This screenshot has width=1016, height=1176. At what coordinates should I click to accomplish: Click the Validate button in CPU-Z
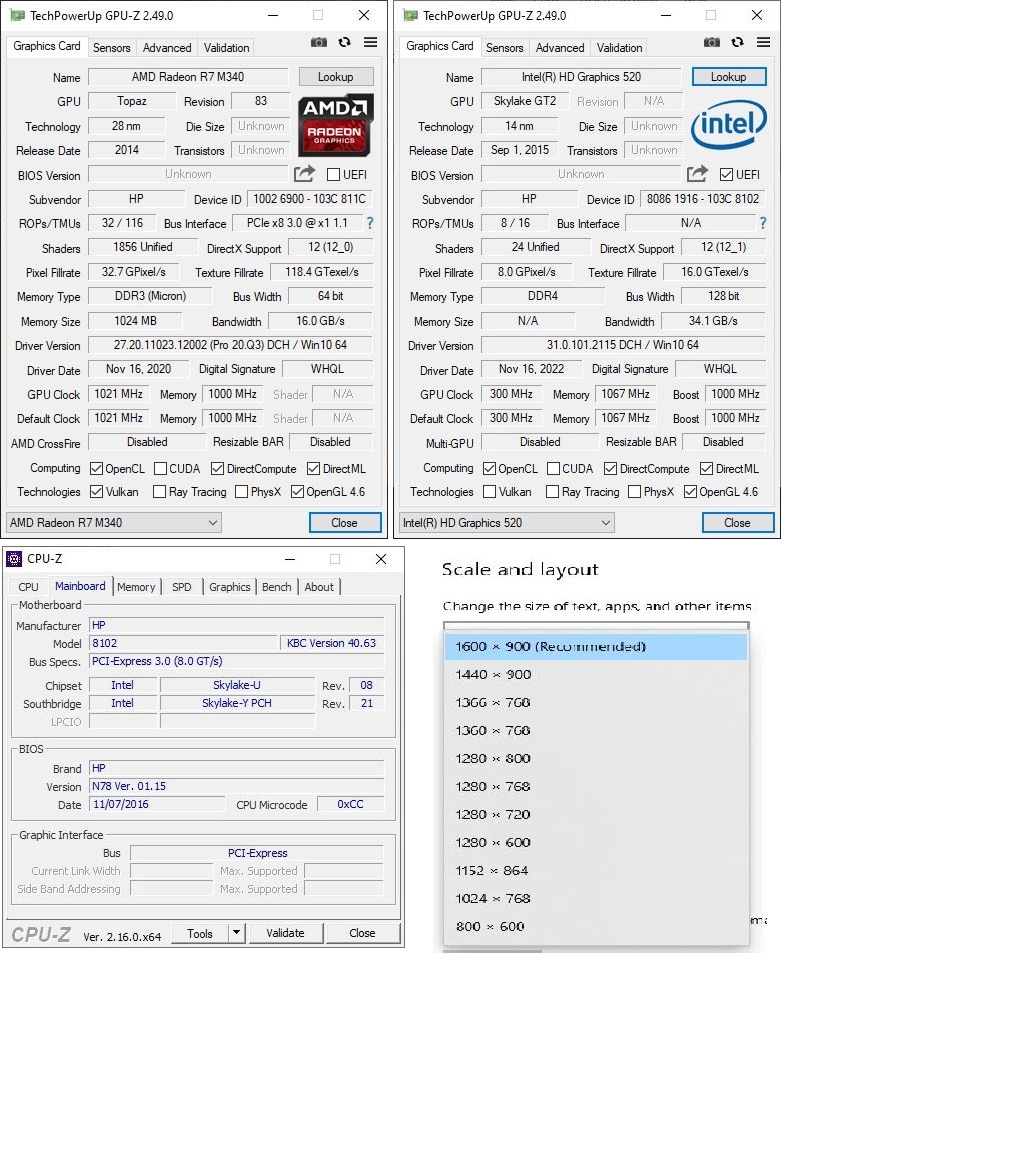click(285, 933)
